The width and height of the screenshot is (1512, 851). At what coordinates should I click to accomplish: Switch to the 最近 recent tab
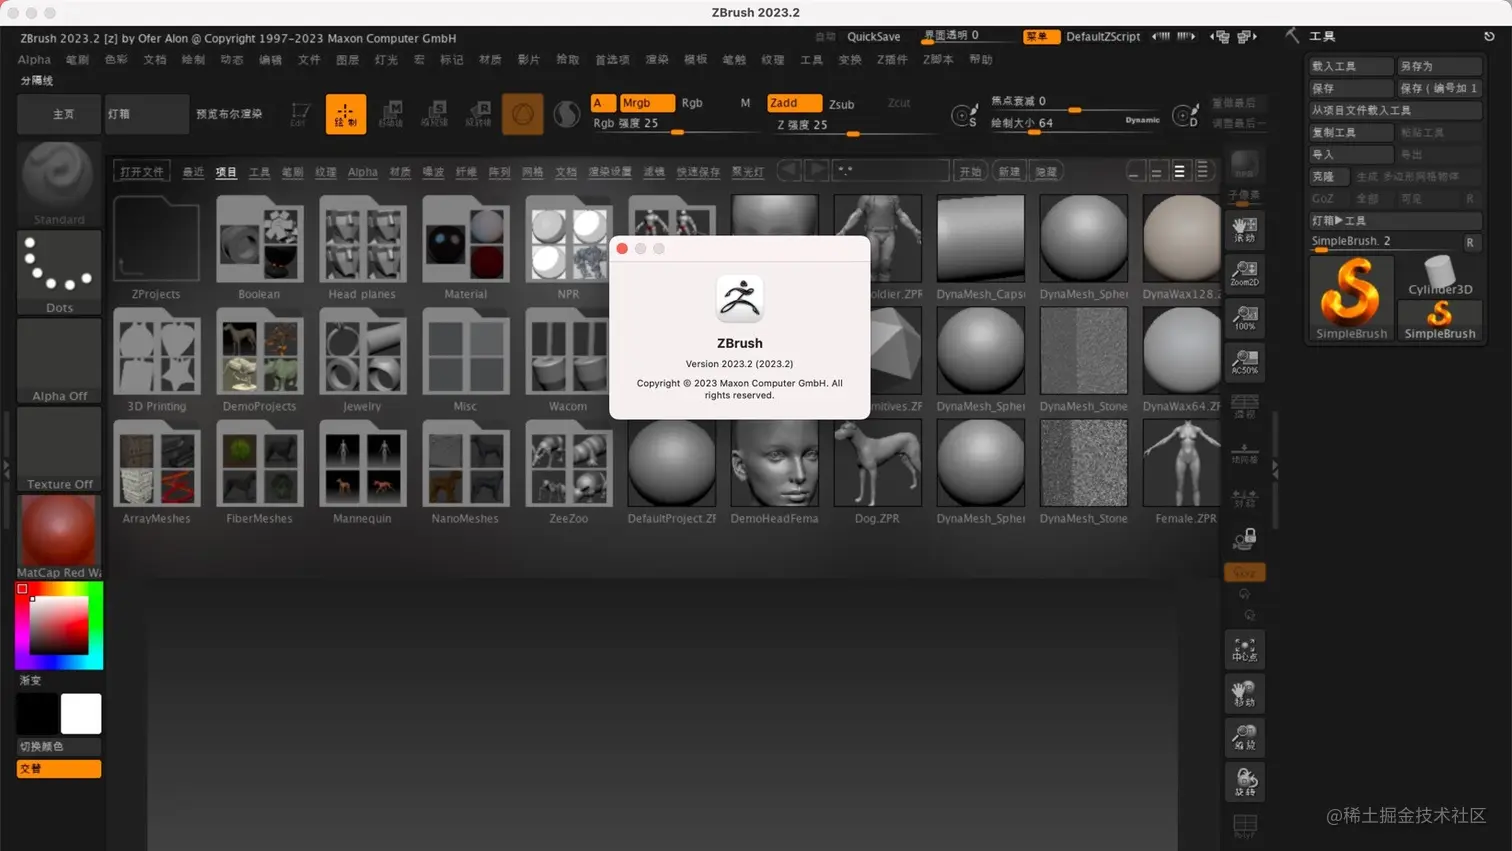(193, 172)
